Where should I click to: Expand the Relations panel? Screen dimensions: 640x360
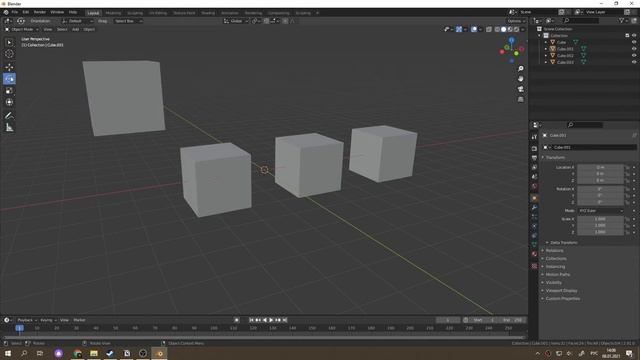[553, 251]
